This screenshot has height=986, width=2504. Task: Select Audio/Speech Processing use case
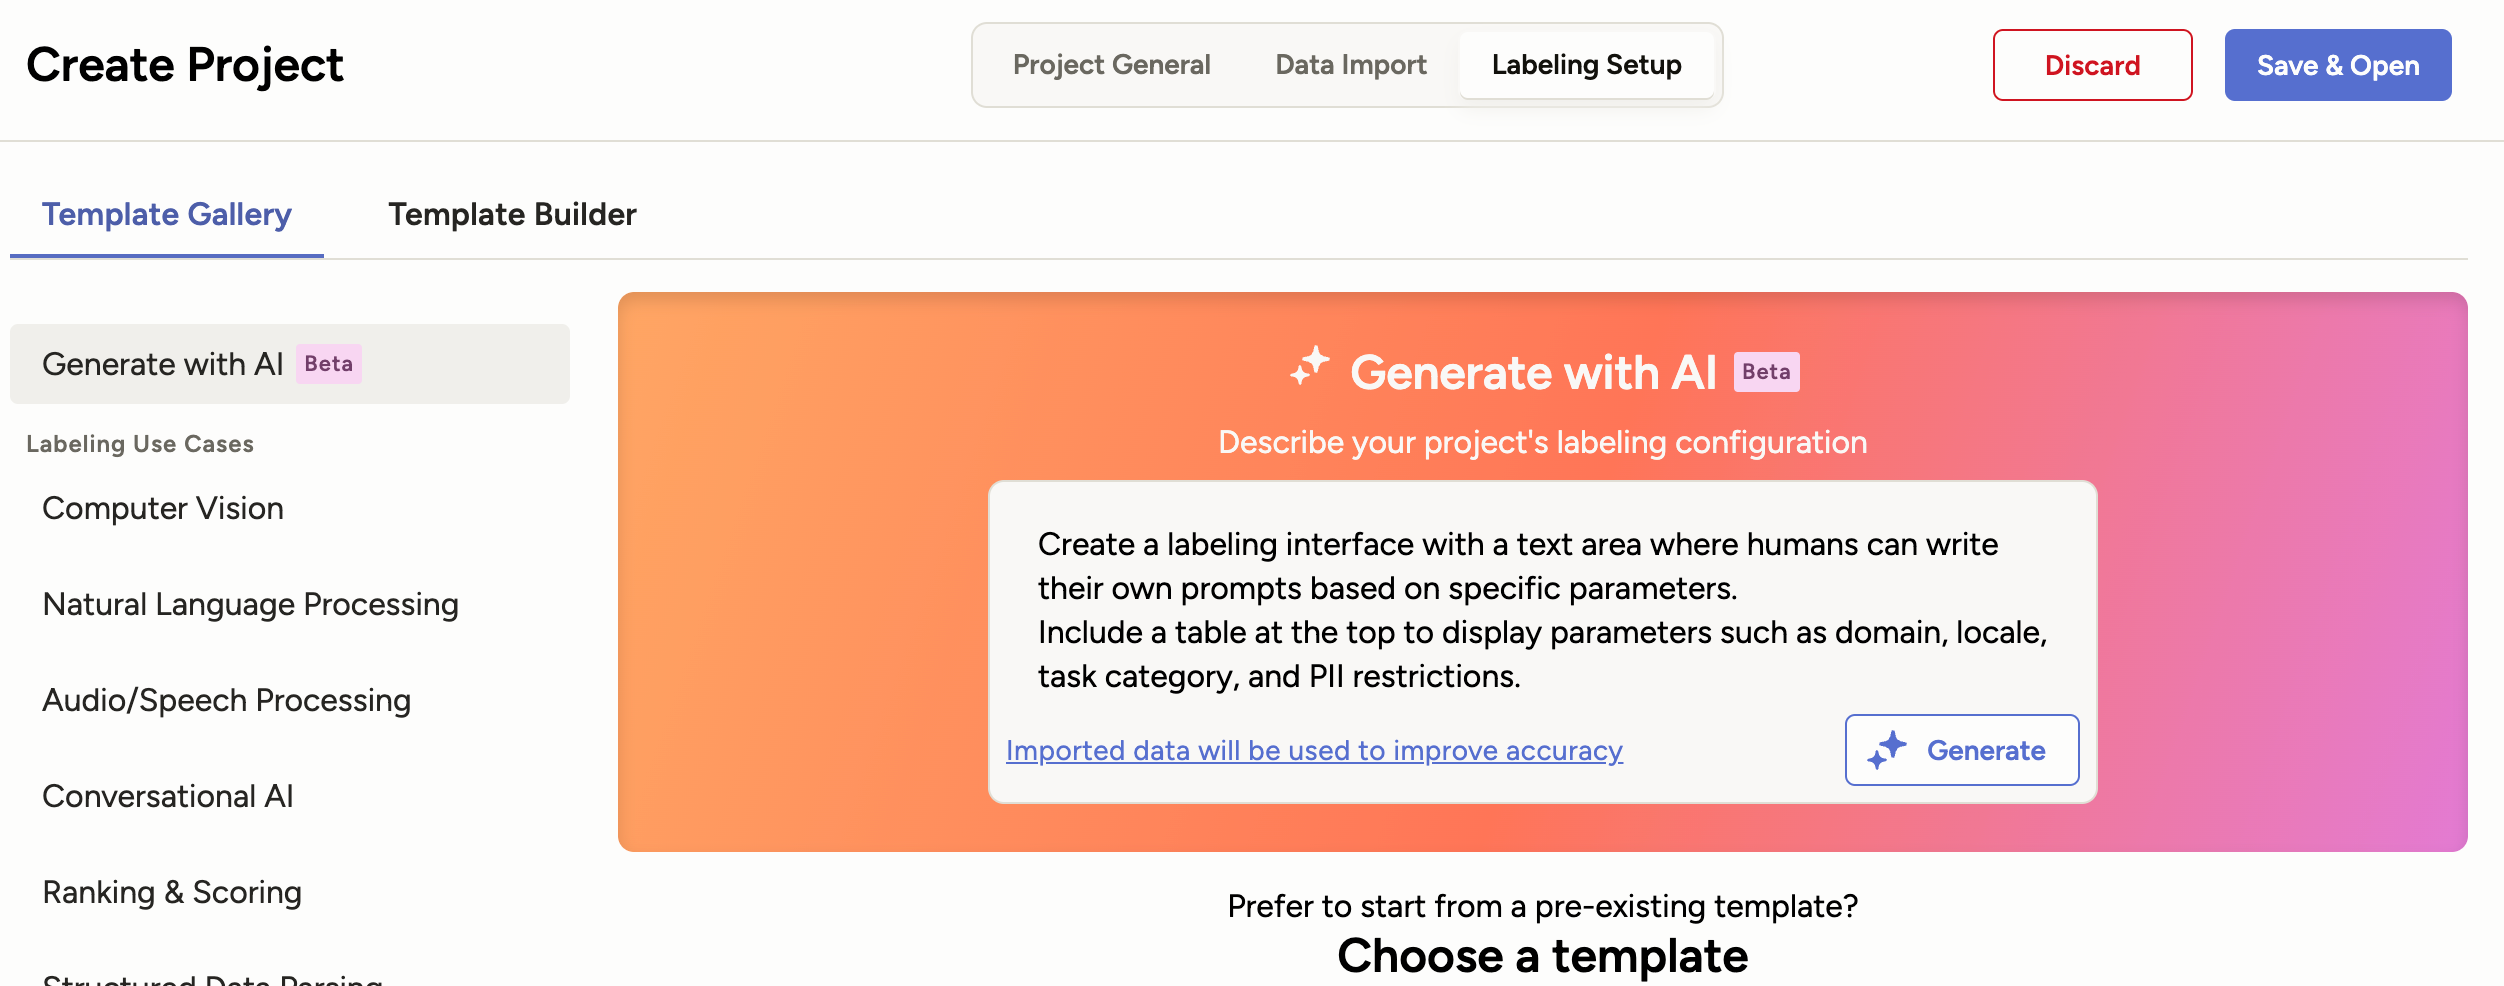(226, 700)
